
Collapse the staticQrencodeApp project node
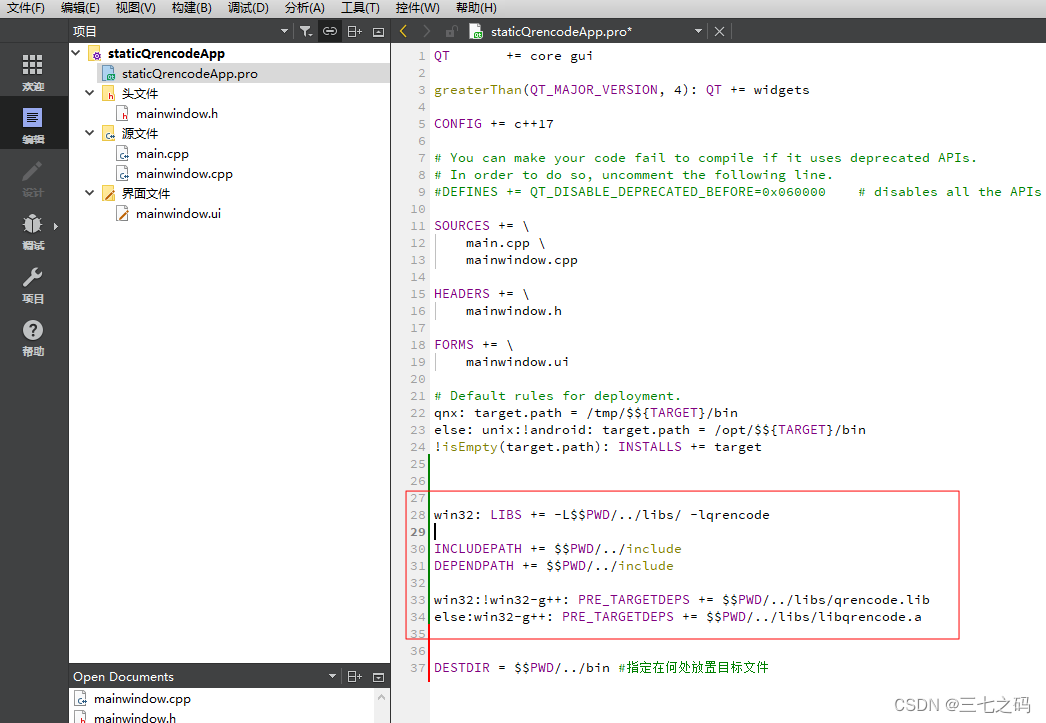[76, 53]
